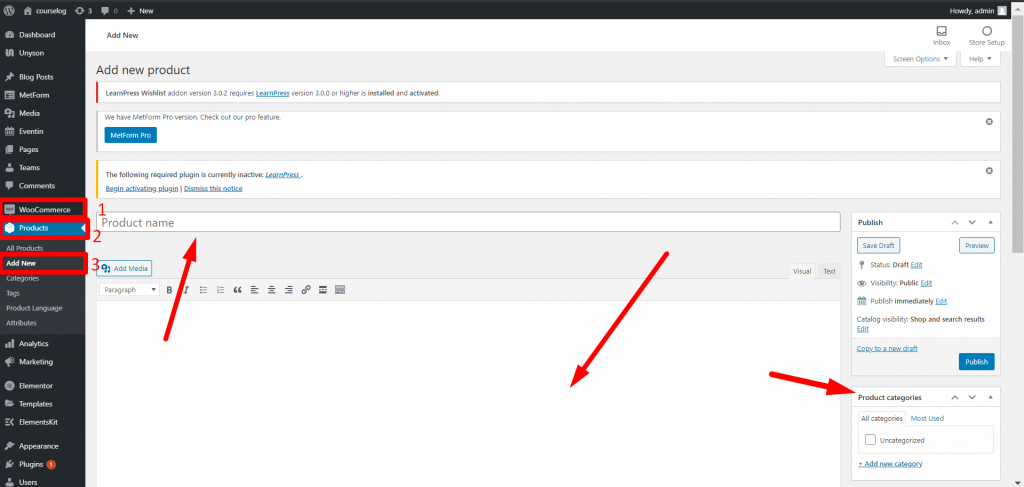
Task: Click the Preview button
Action: click(977, 245)
